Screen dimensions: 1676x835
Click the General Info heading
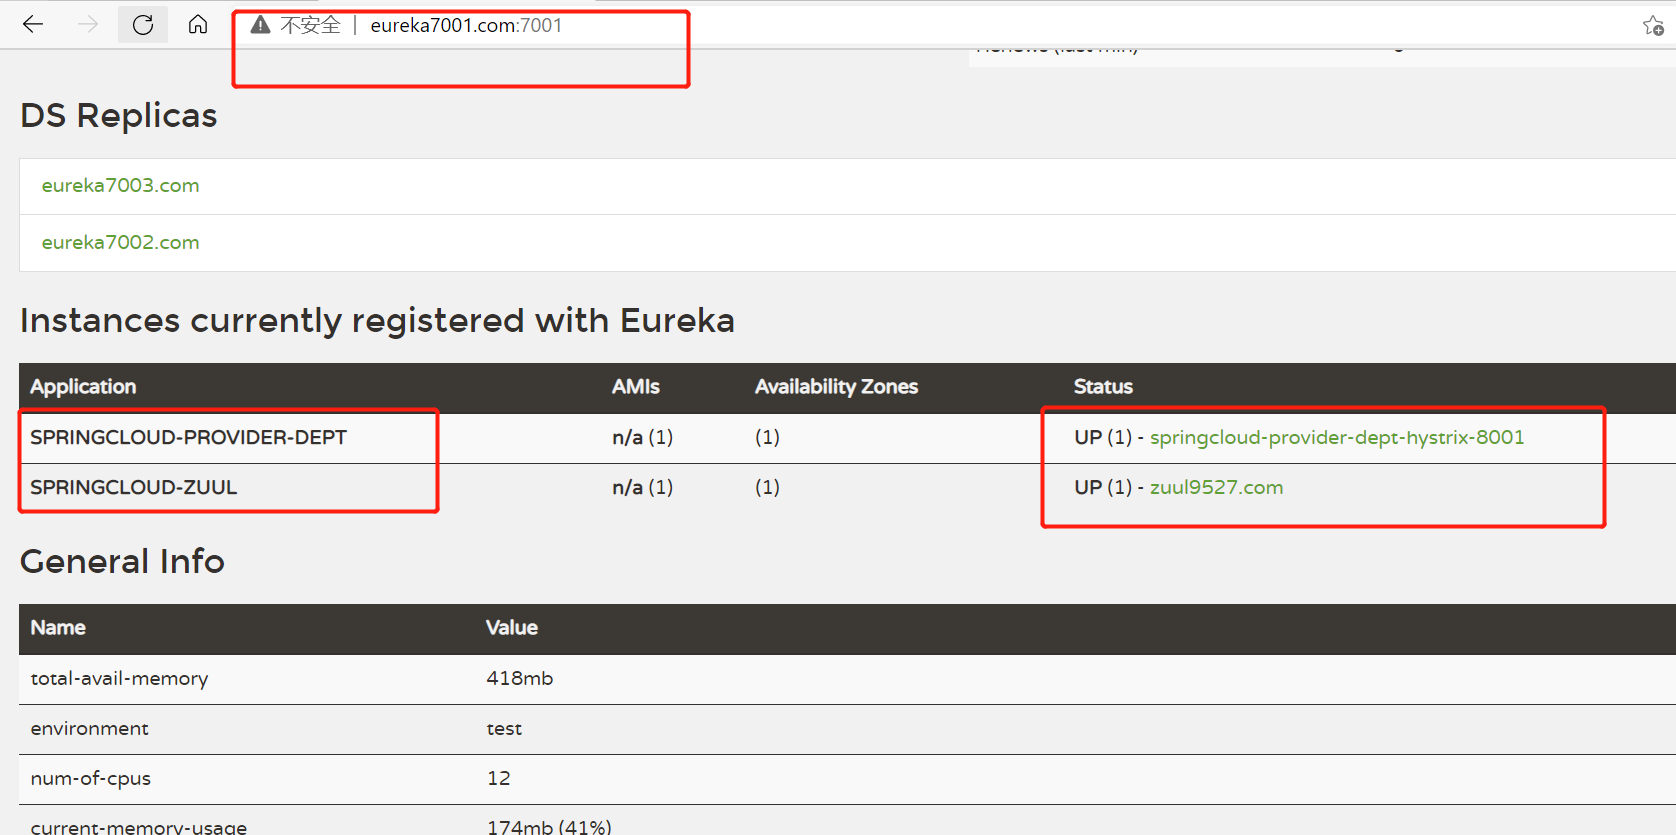point(122,561)
